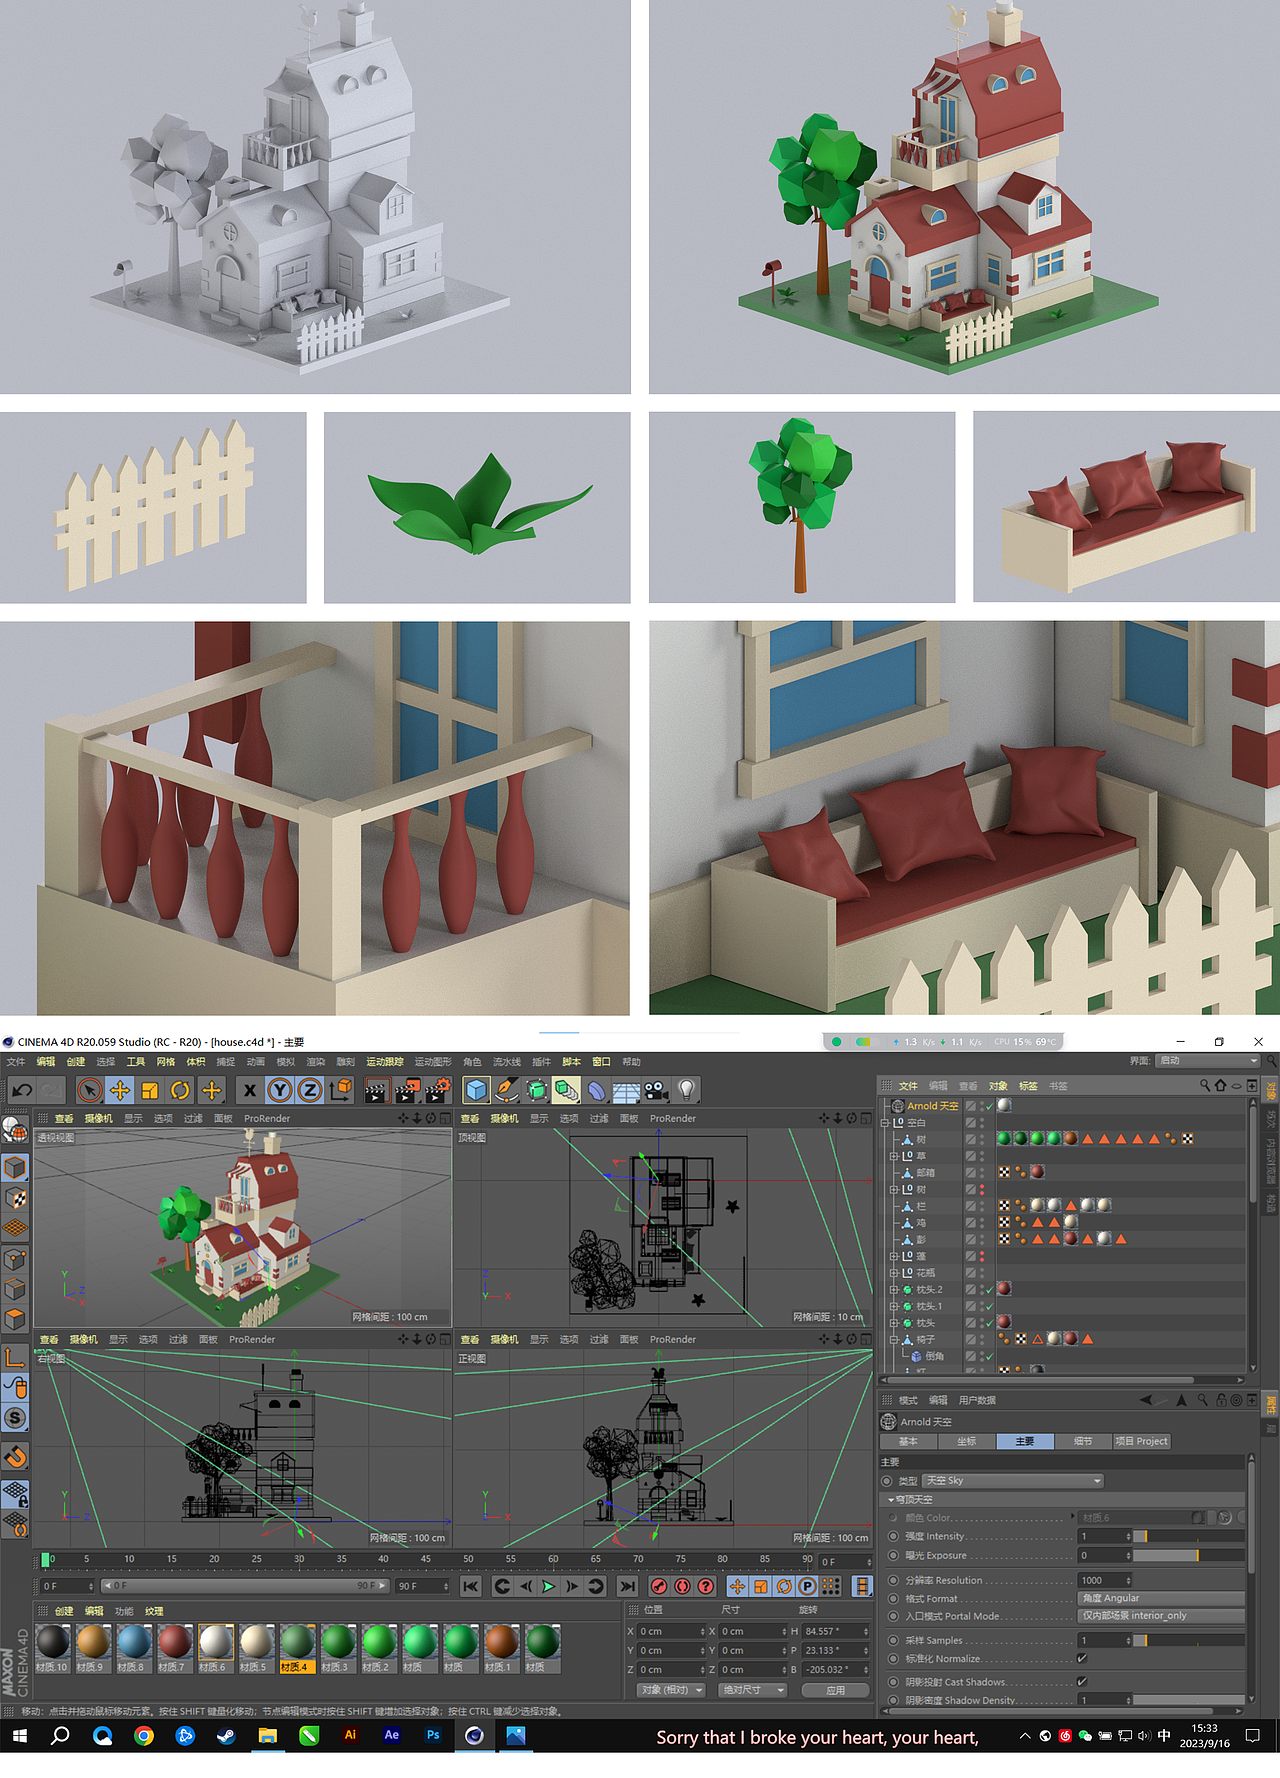
Task: Click the coordinate system cube icon
Action: coord(341,1089)
